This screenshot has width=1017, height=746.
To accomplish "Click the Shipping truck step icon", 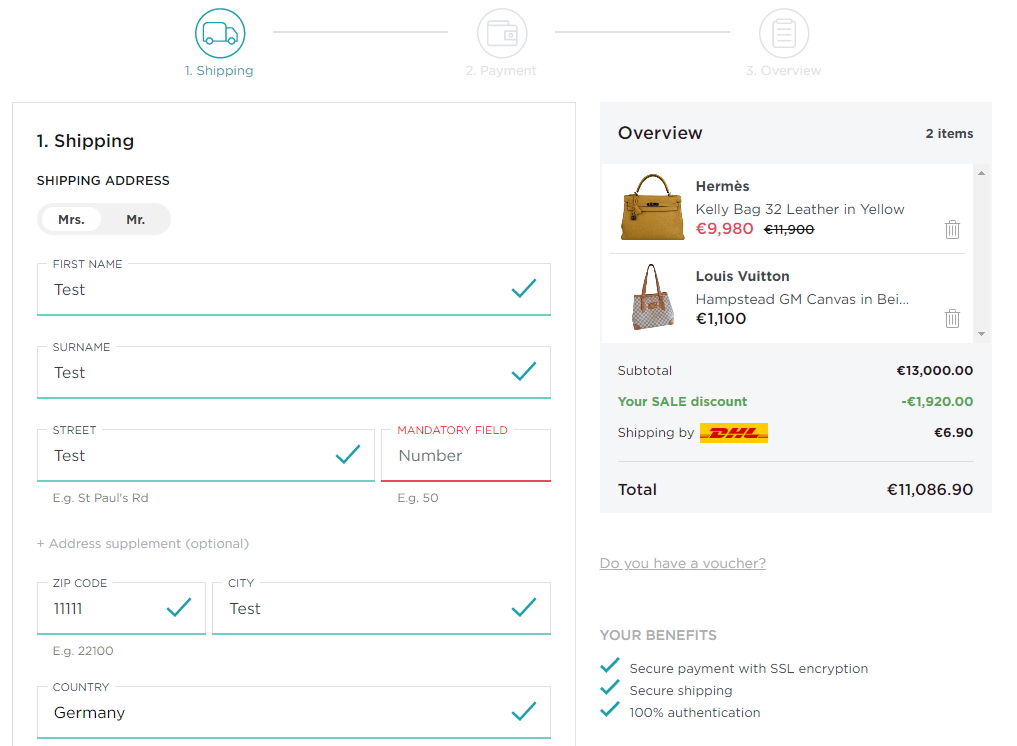I will 220,33.
